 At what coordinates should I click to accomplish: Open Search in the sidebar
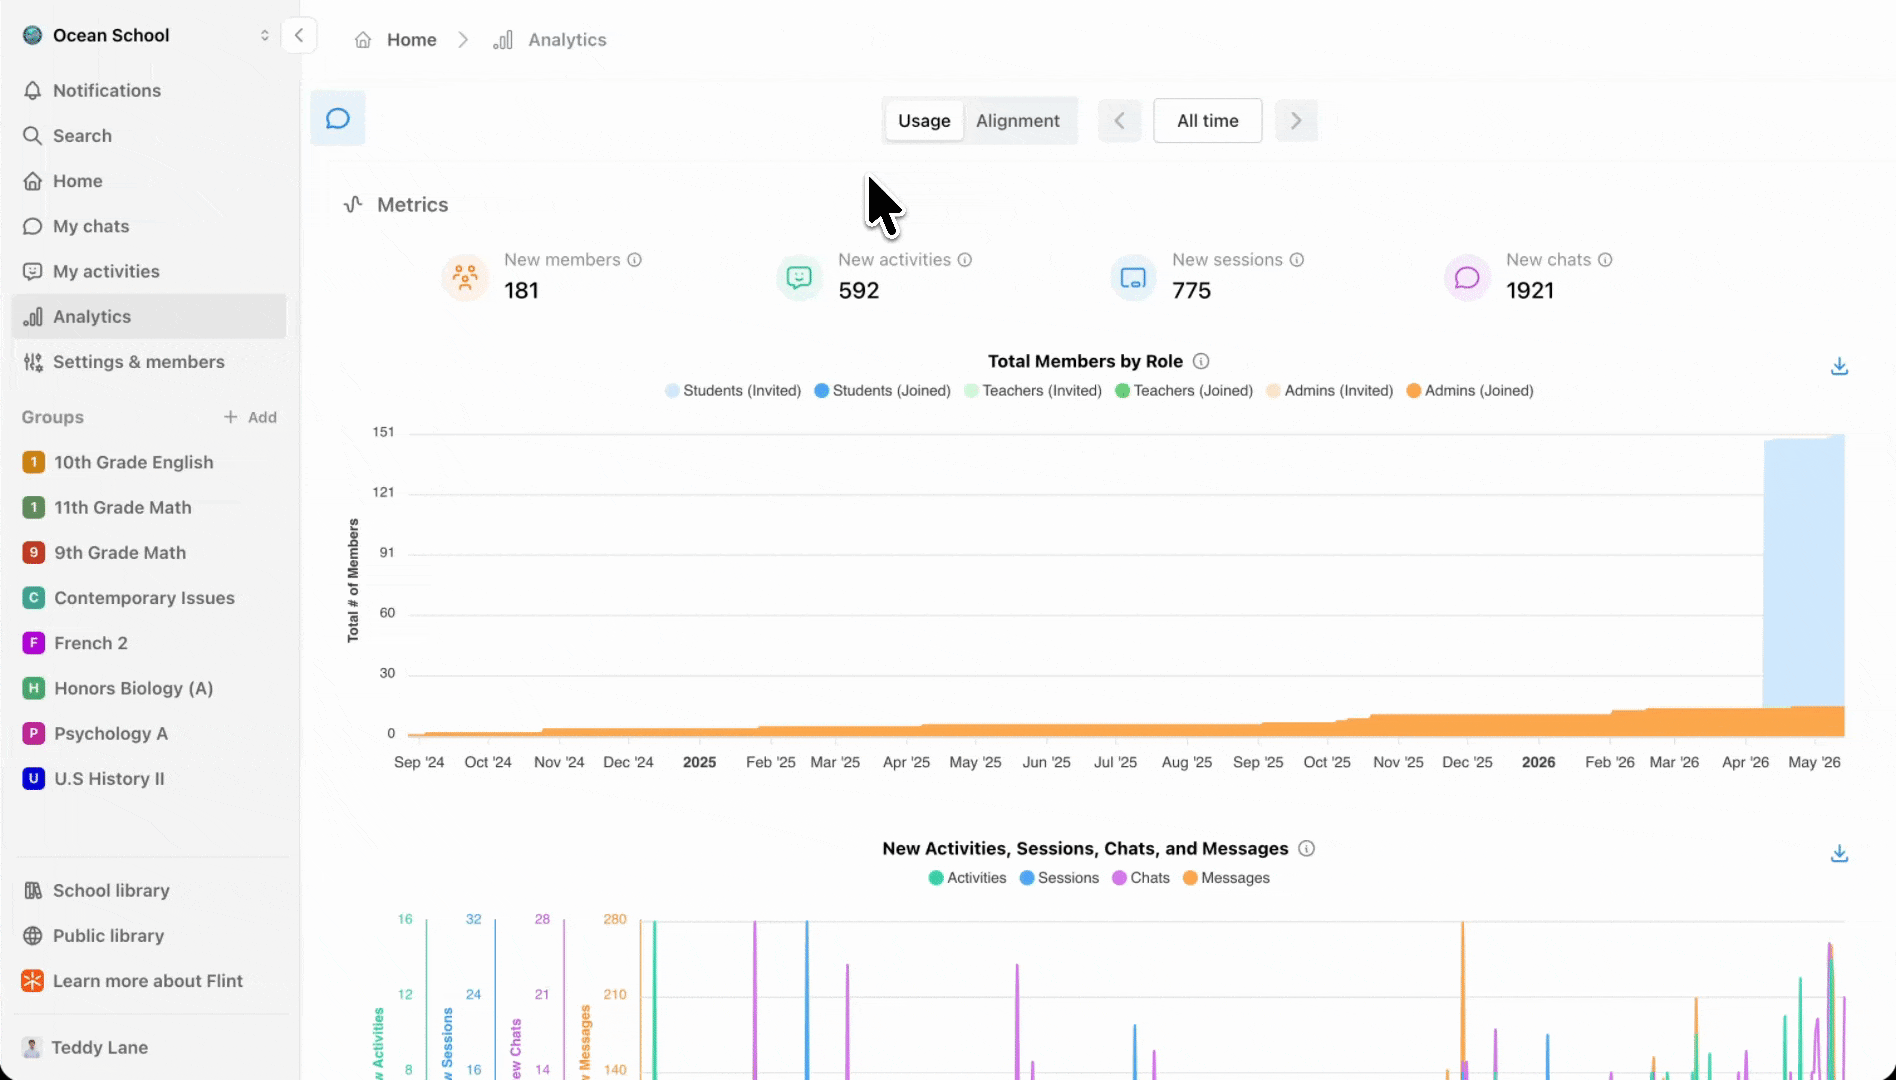pos(149,135)
